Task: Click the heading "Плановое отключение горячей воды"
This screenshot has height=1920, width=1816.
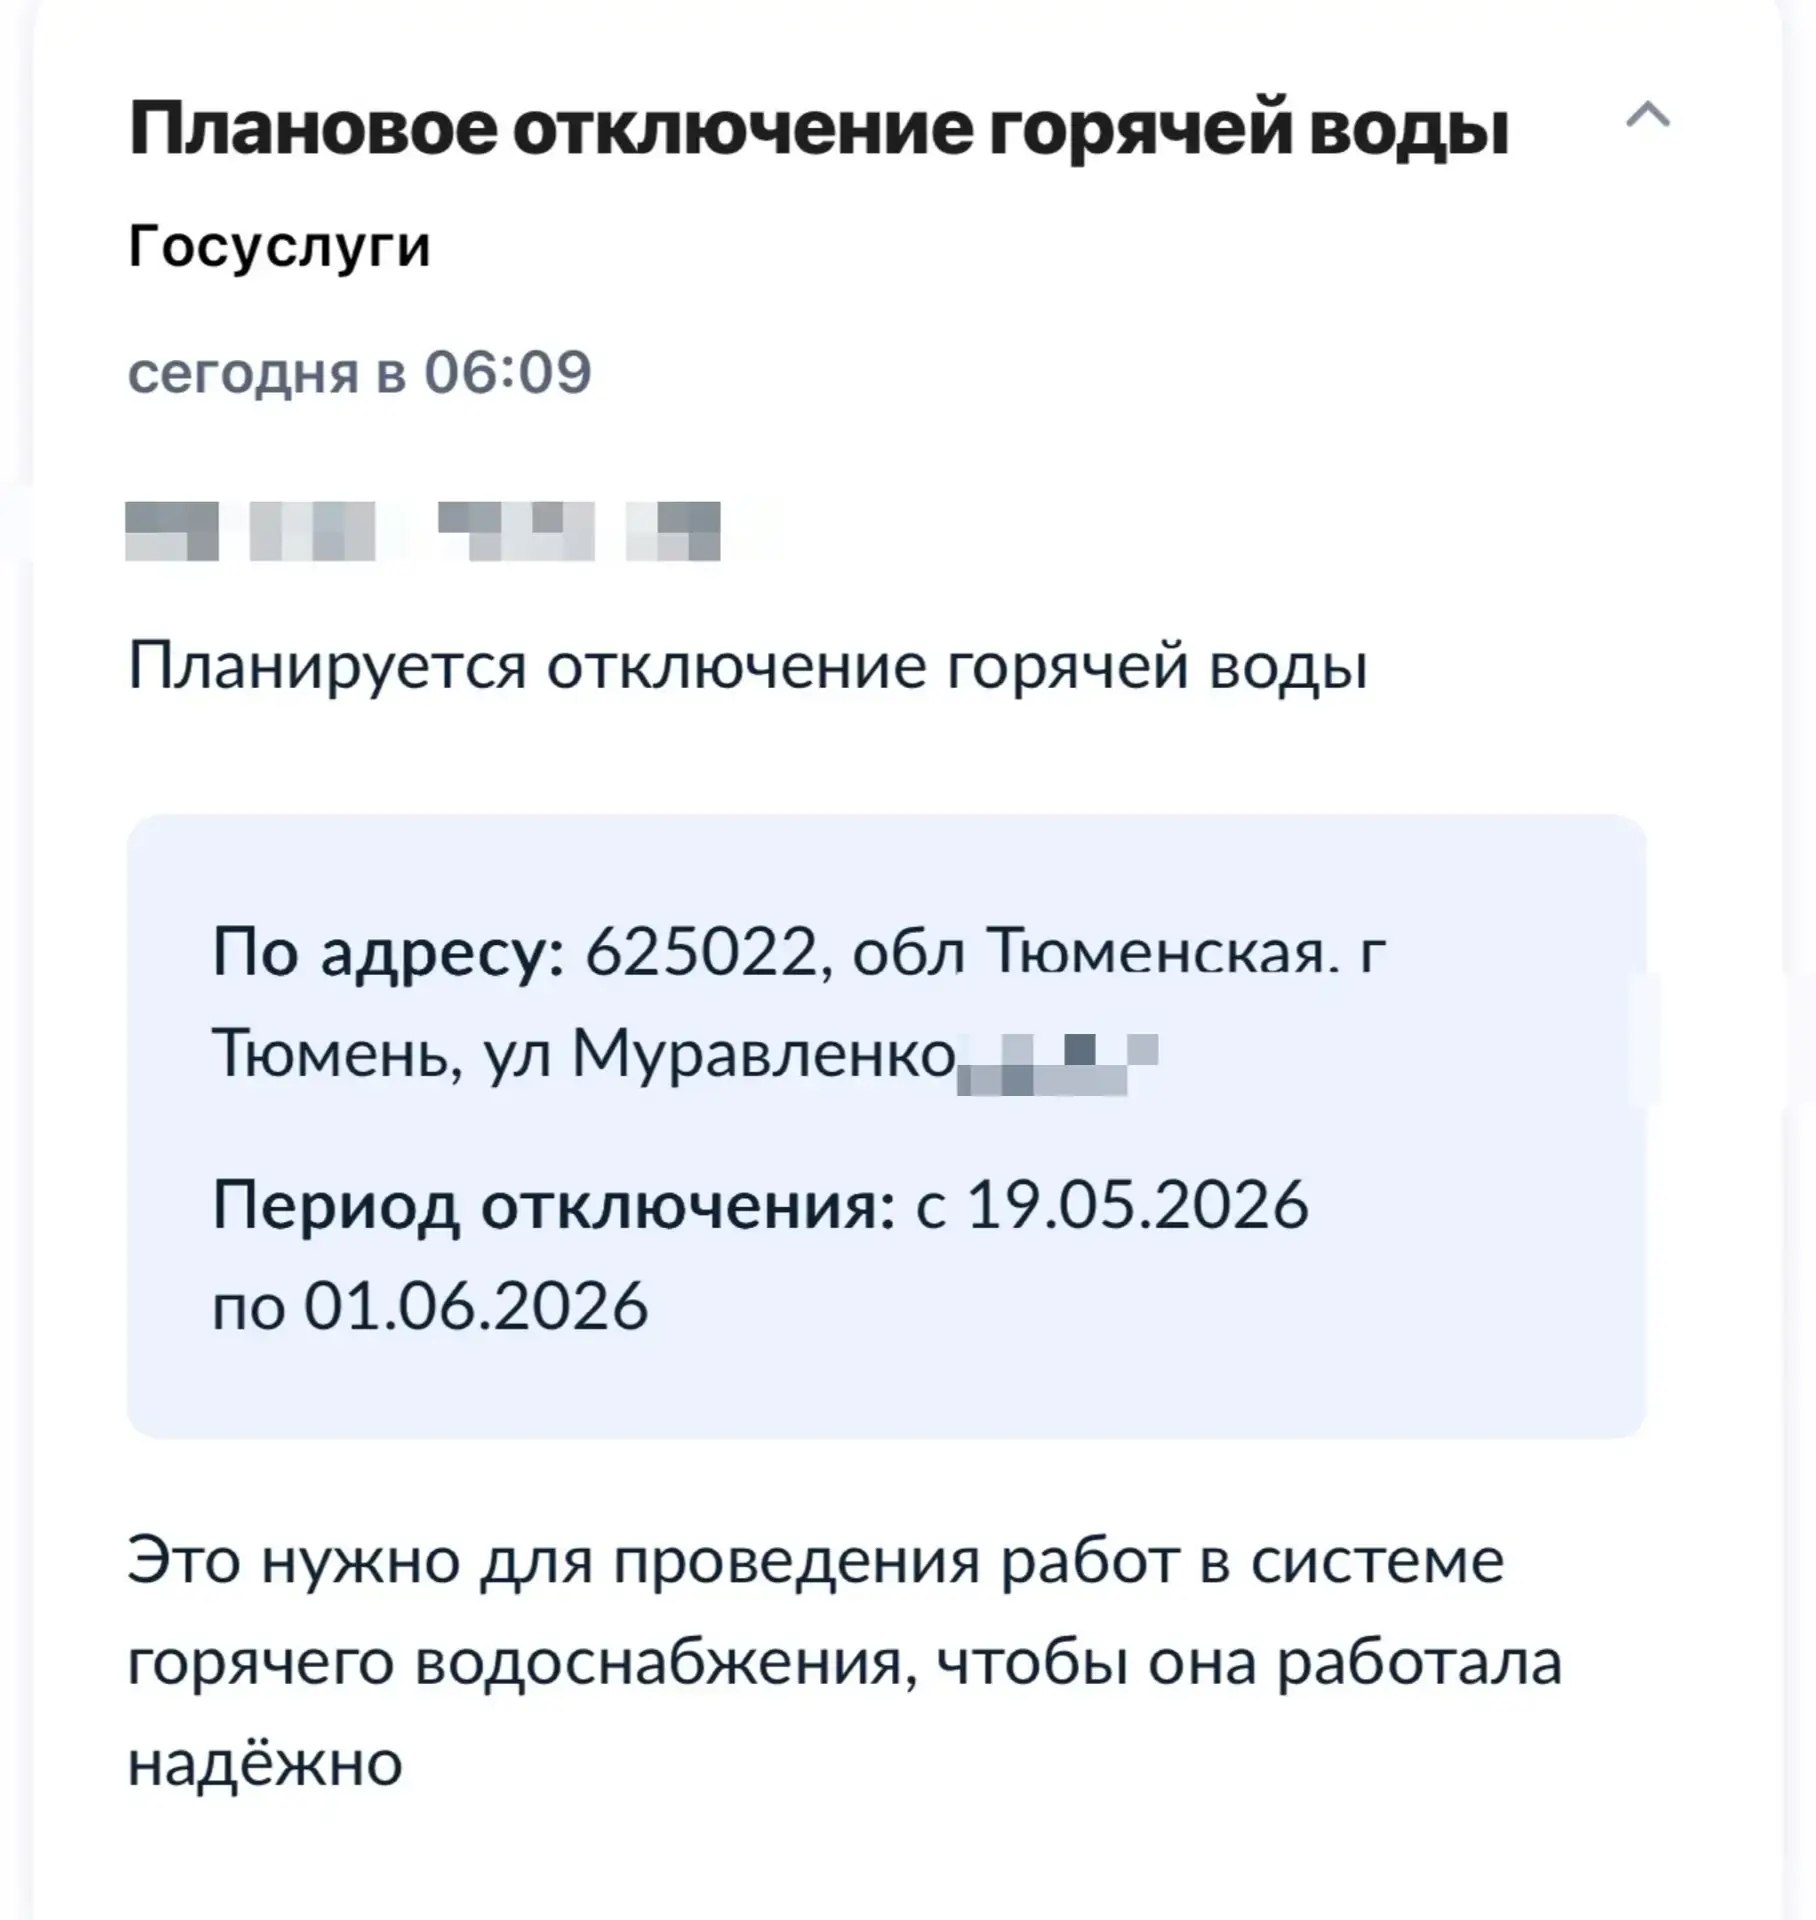Action: 818,129
